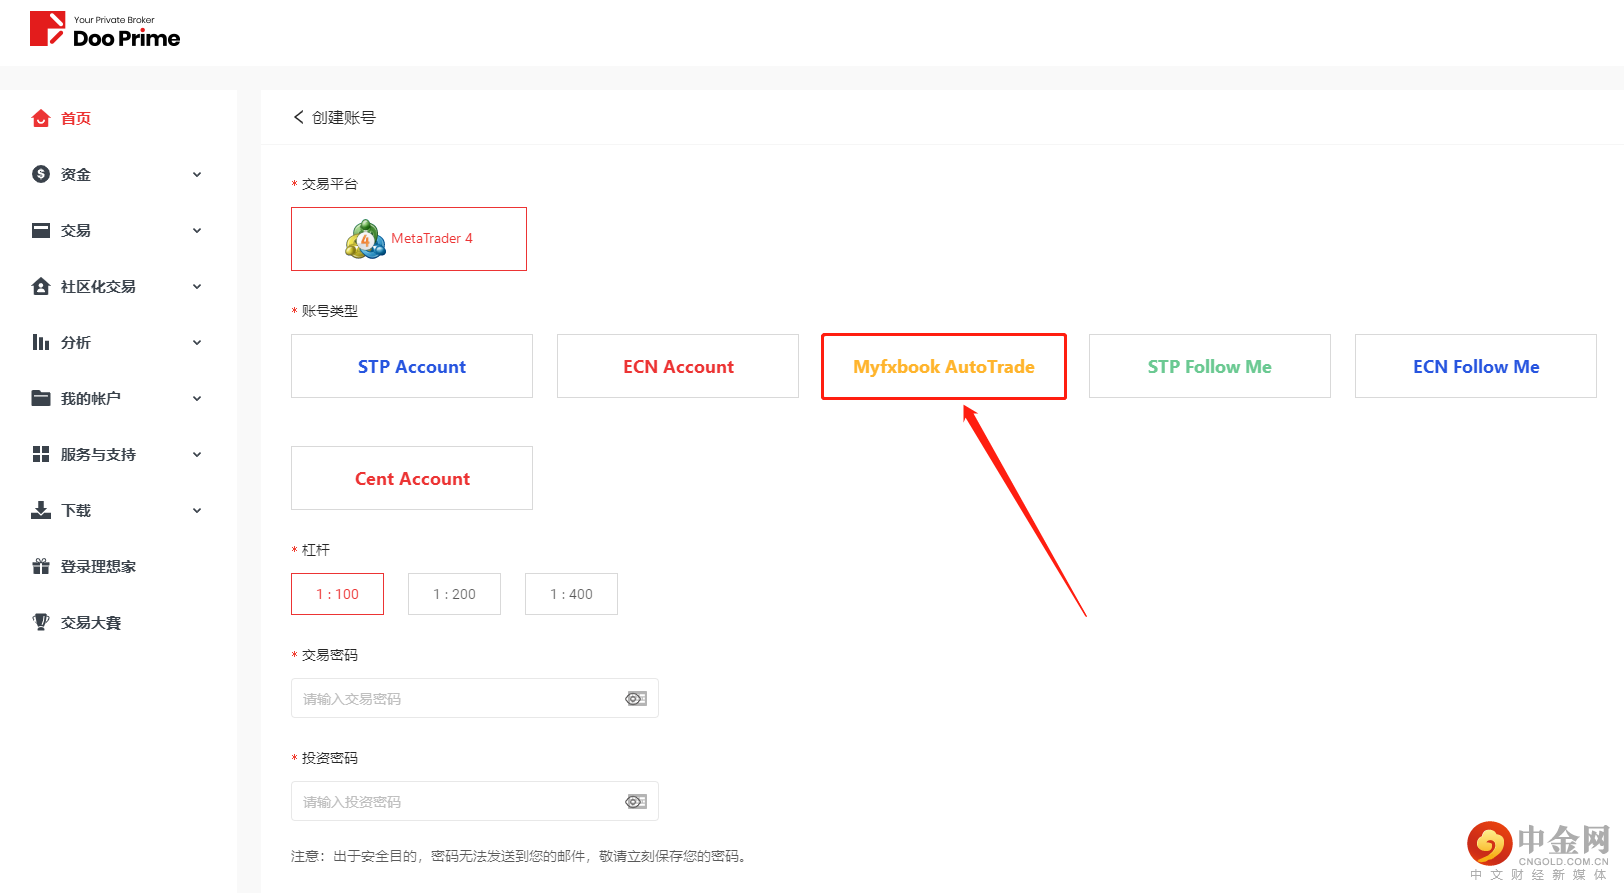Click the card icon for 交易
The width and height of the screenshot is (1624, 893).
(x=41, y=230)
